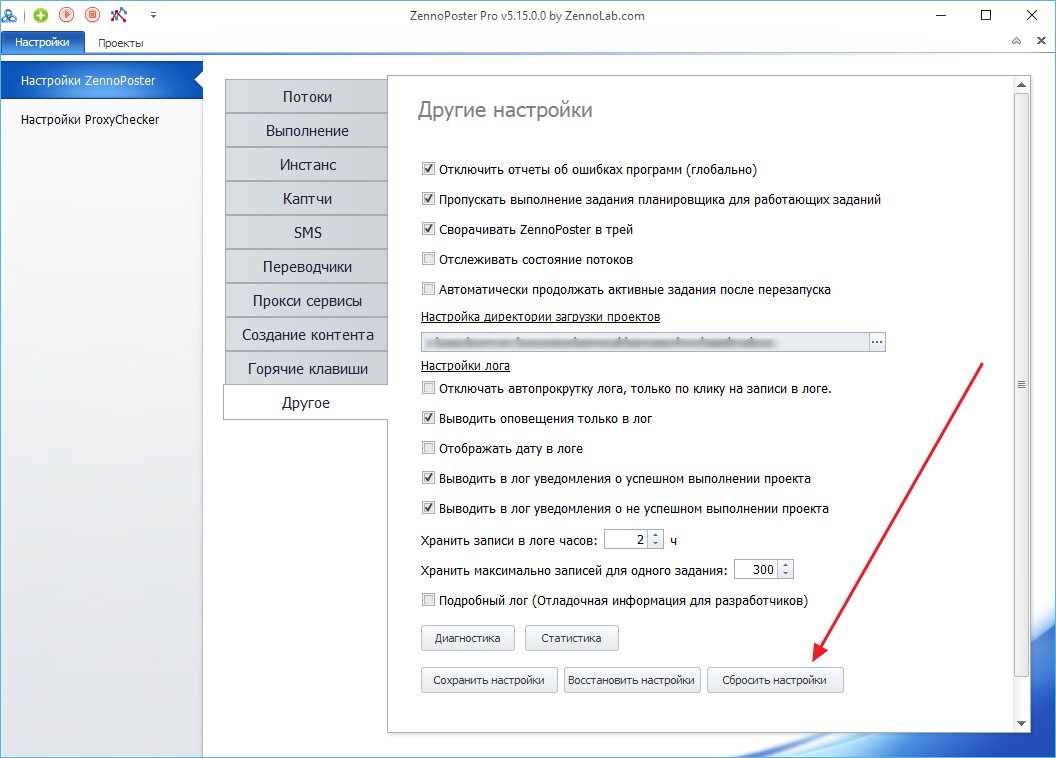Image resolution: width=1056 pixels, height=758 pixels.
Task: Click the Другие настройки title
Action: pos(505,110)
